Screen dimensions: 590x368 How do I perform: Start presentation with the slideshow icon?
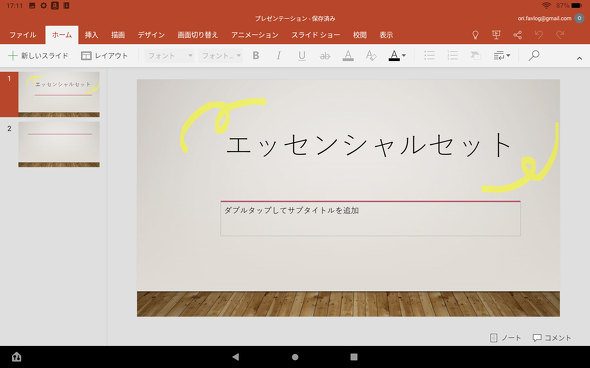tap(496, 35)
